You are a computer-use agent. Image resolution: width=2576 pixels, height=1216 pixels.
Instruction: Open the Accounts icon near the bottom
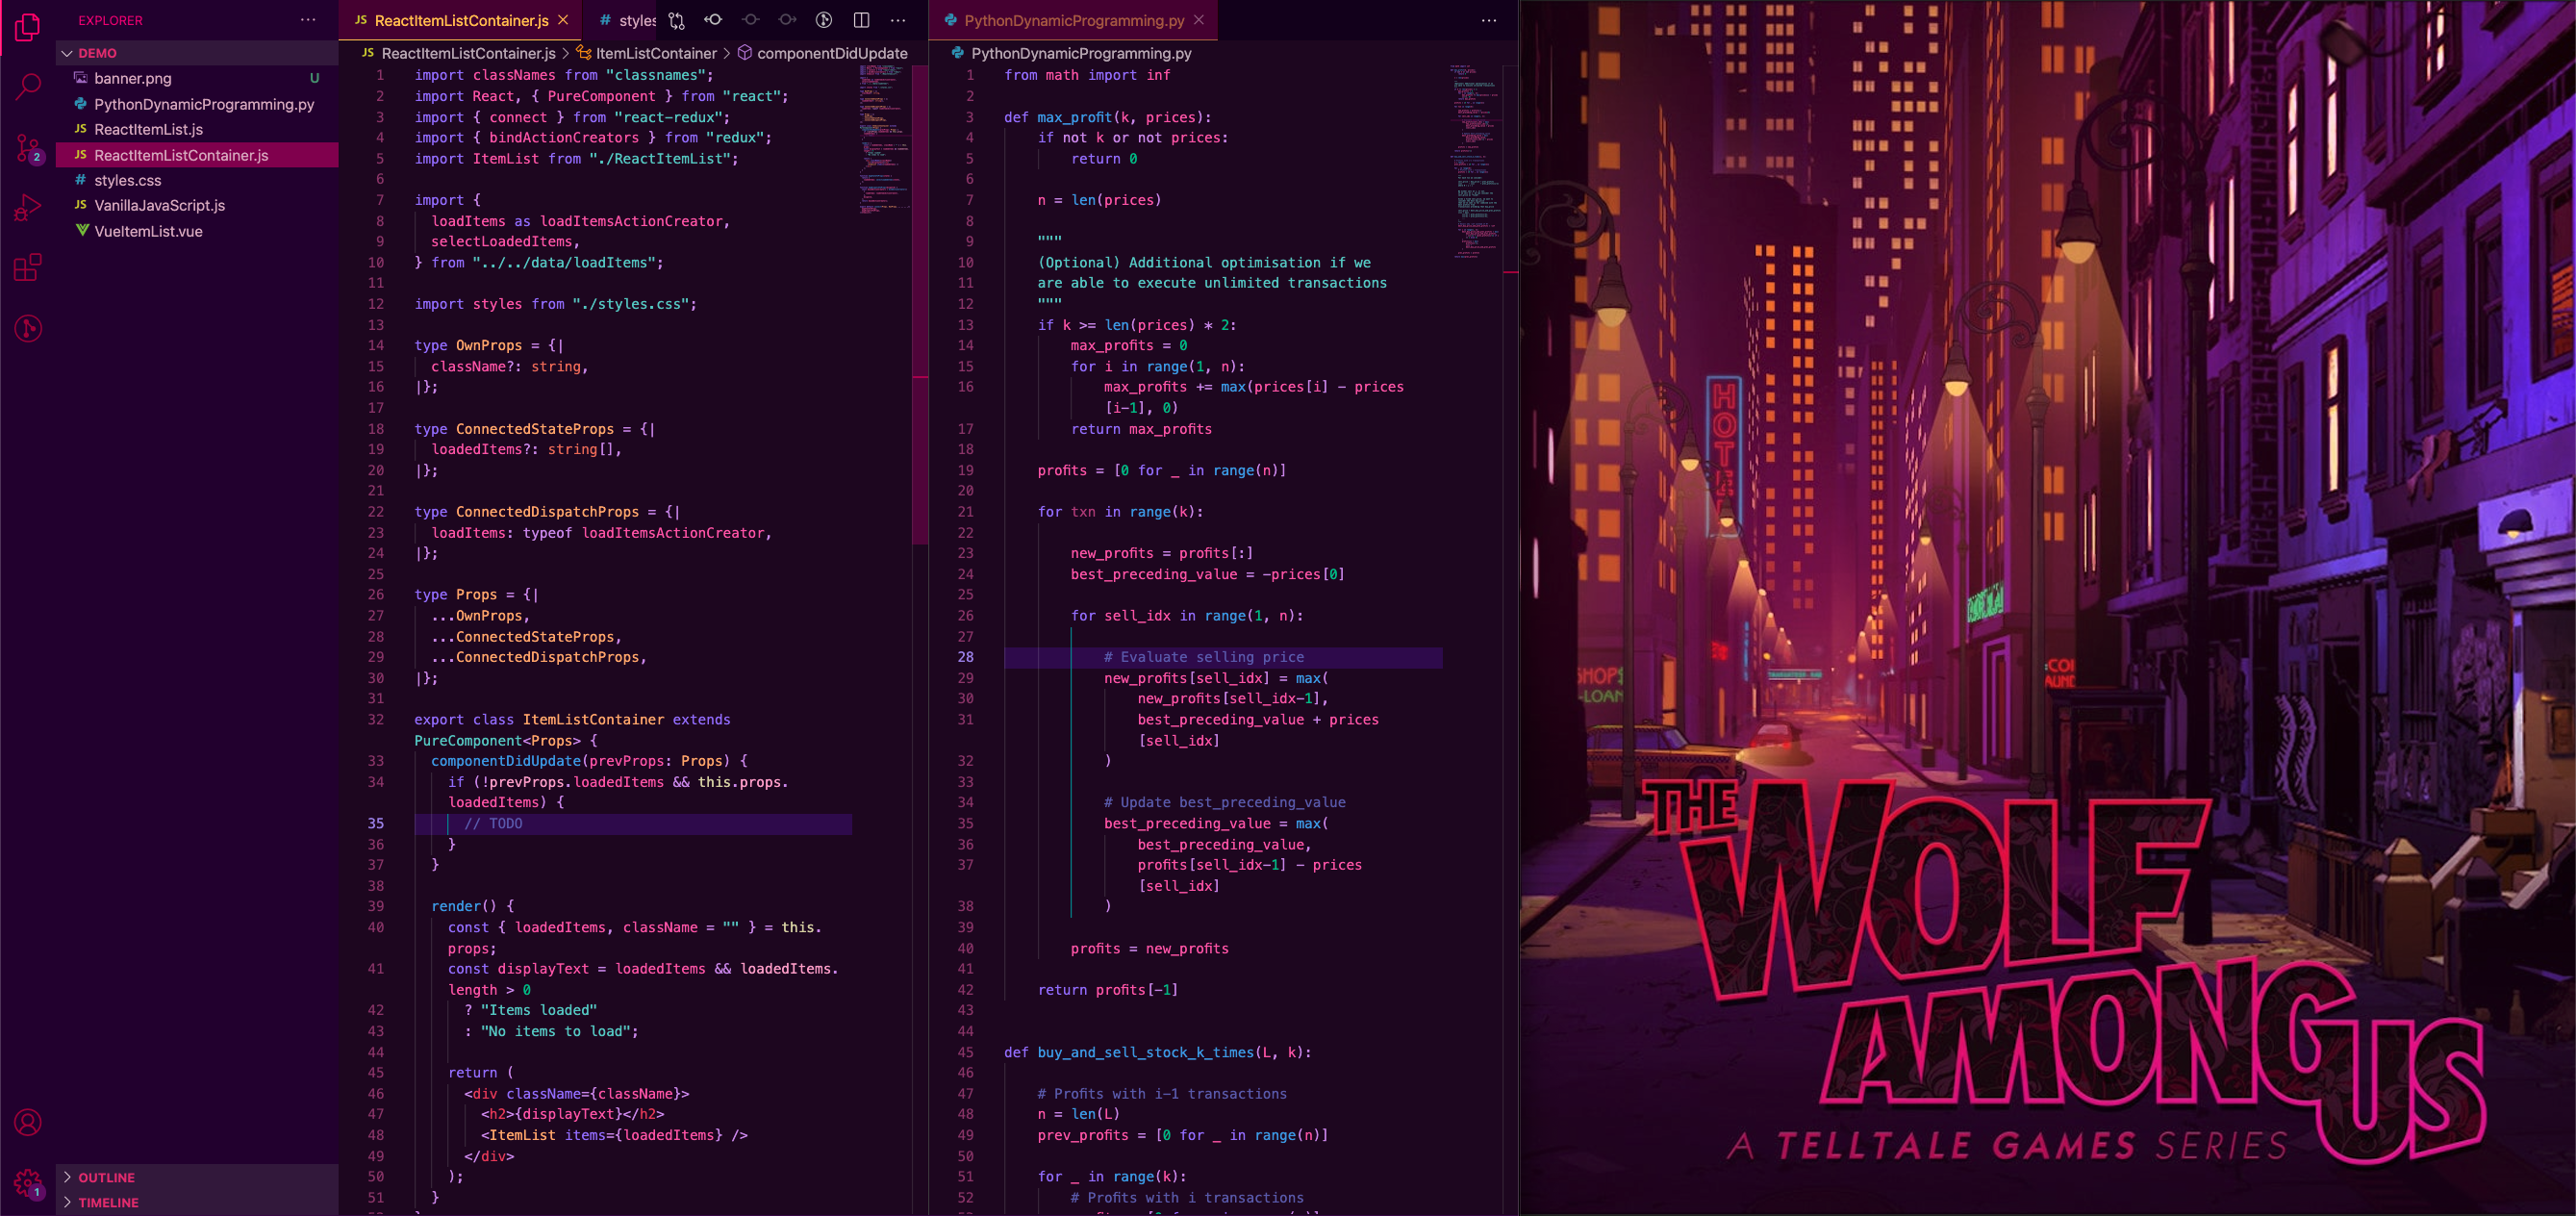tap(27, 1123)
